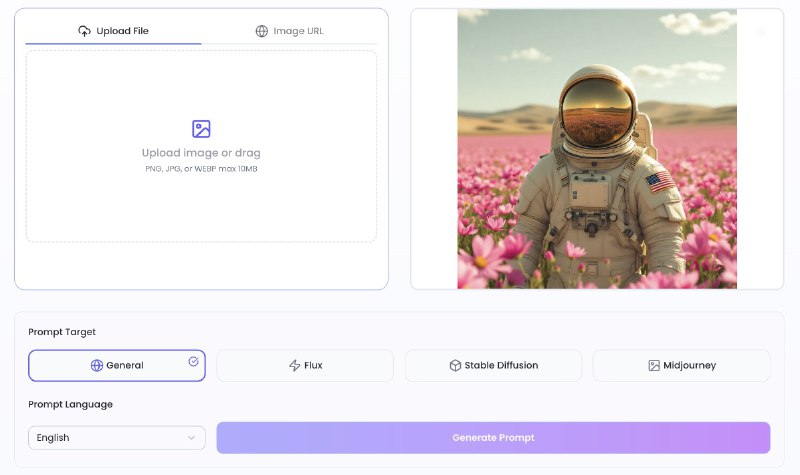This screenshot has height=475, width=800.
Task: Choose Stable Diffusion as prompt target
Action: coord(493,366)
